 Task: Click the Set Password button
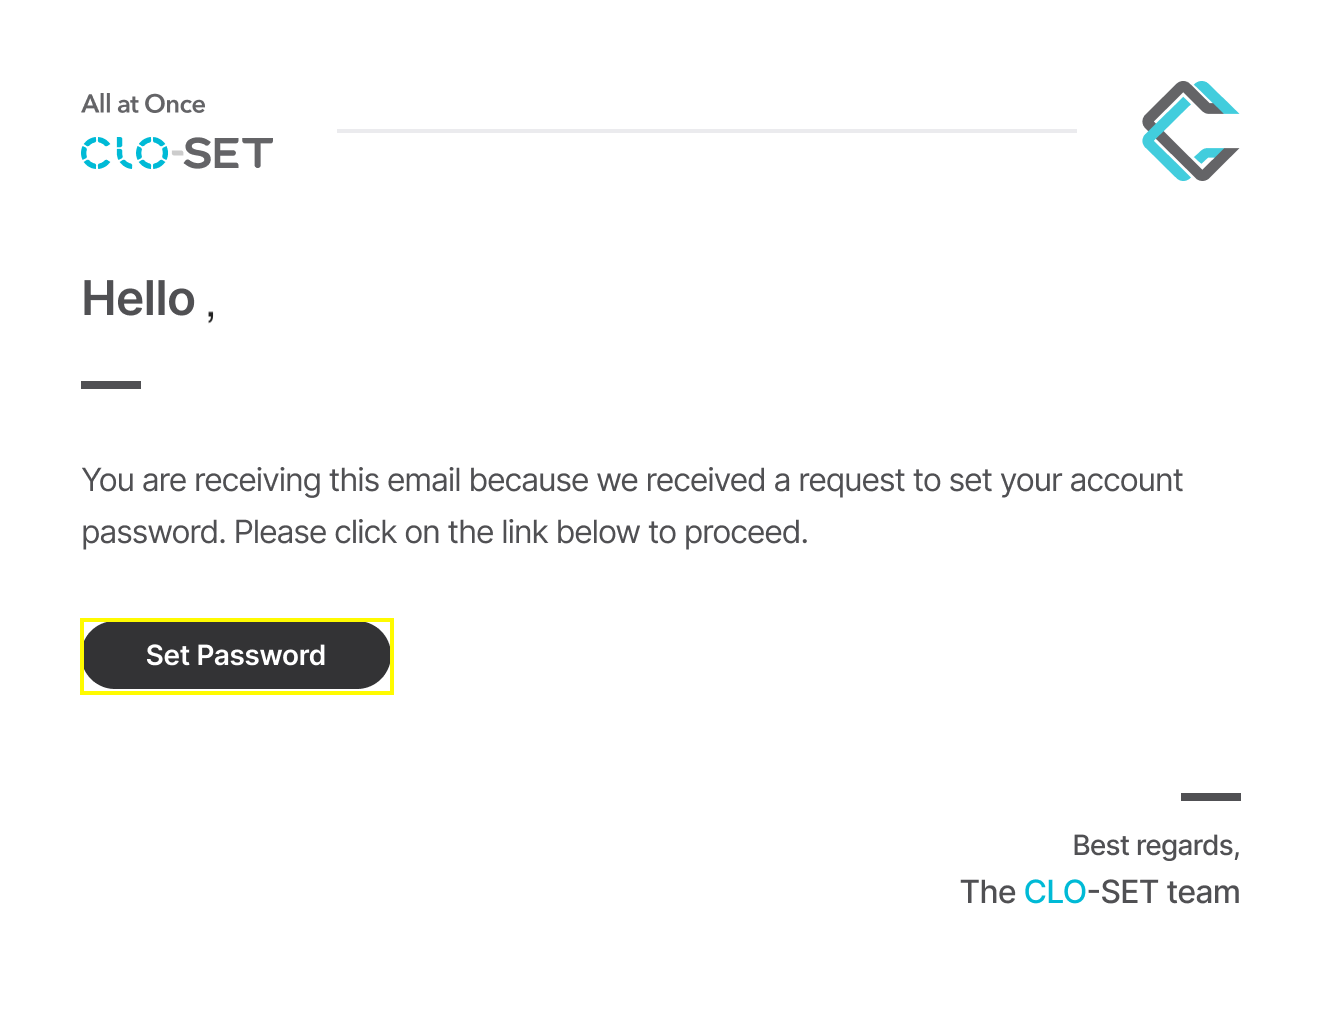click(236, 656)
